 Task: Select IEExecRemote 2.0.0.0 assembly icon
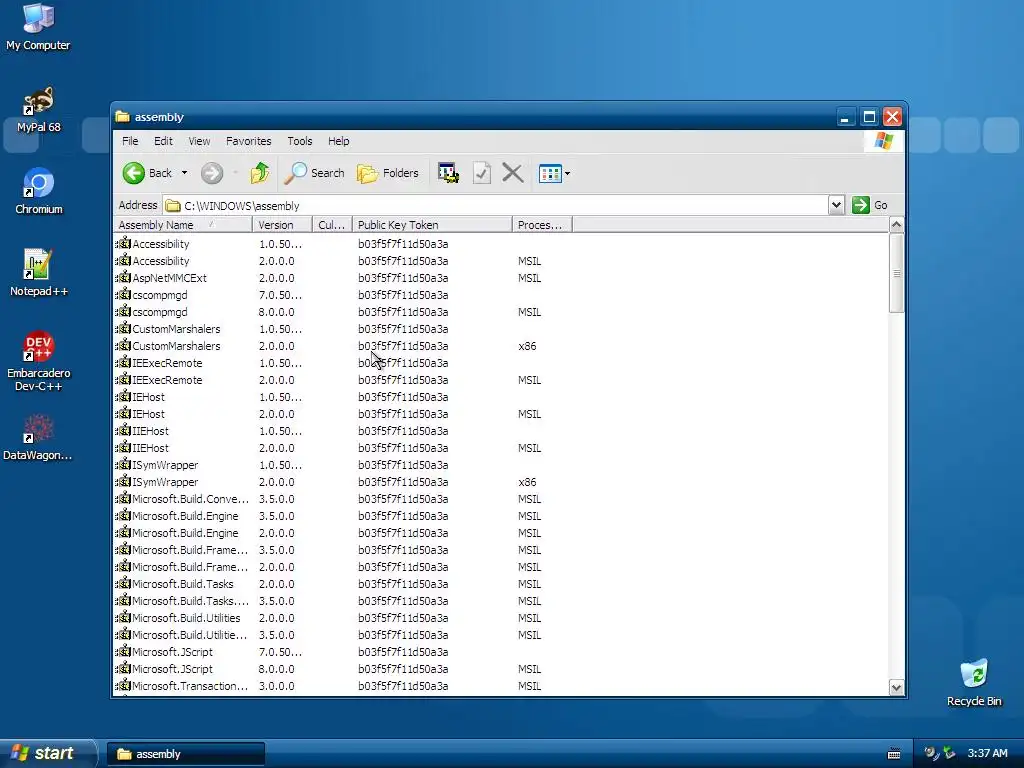123,379
